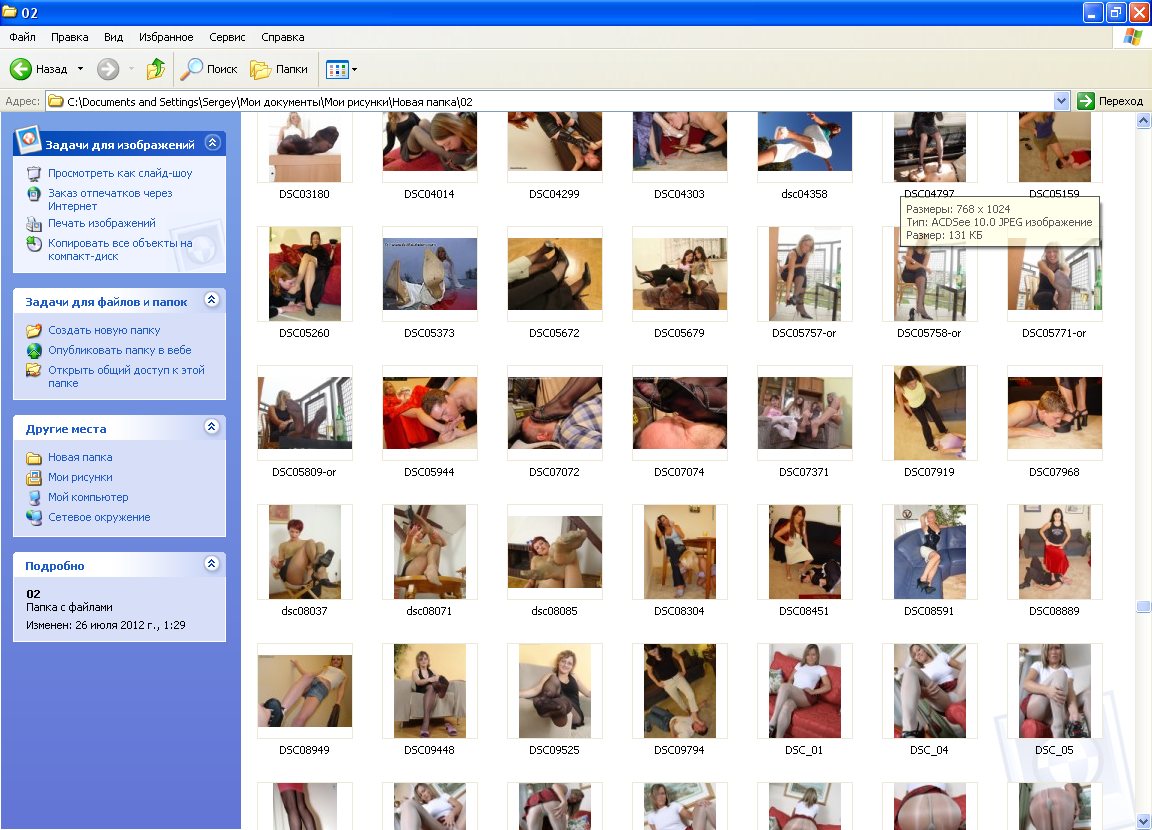Screen dimensions: 1152x830
Task: Collapse the Другие места panel
Action: click(x=212, y=427)
